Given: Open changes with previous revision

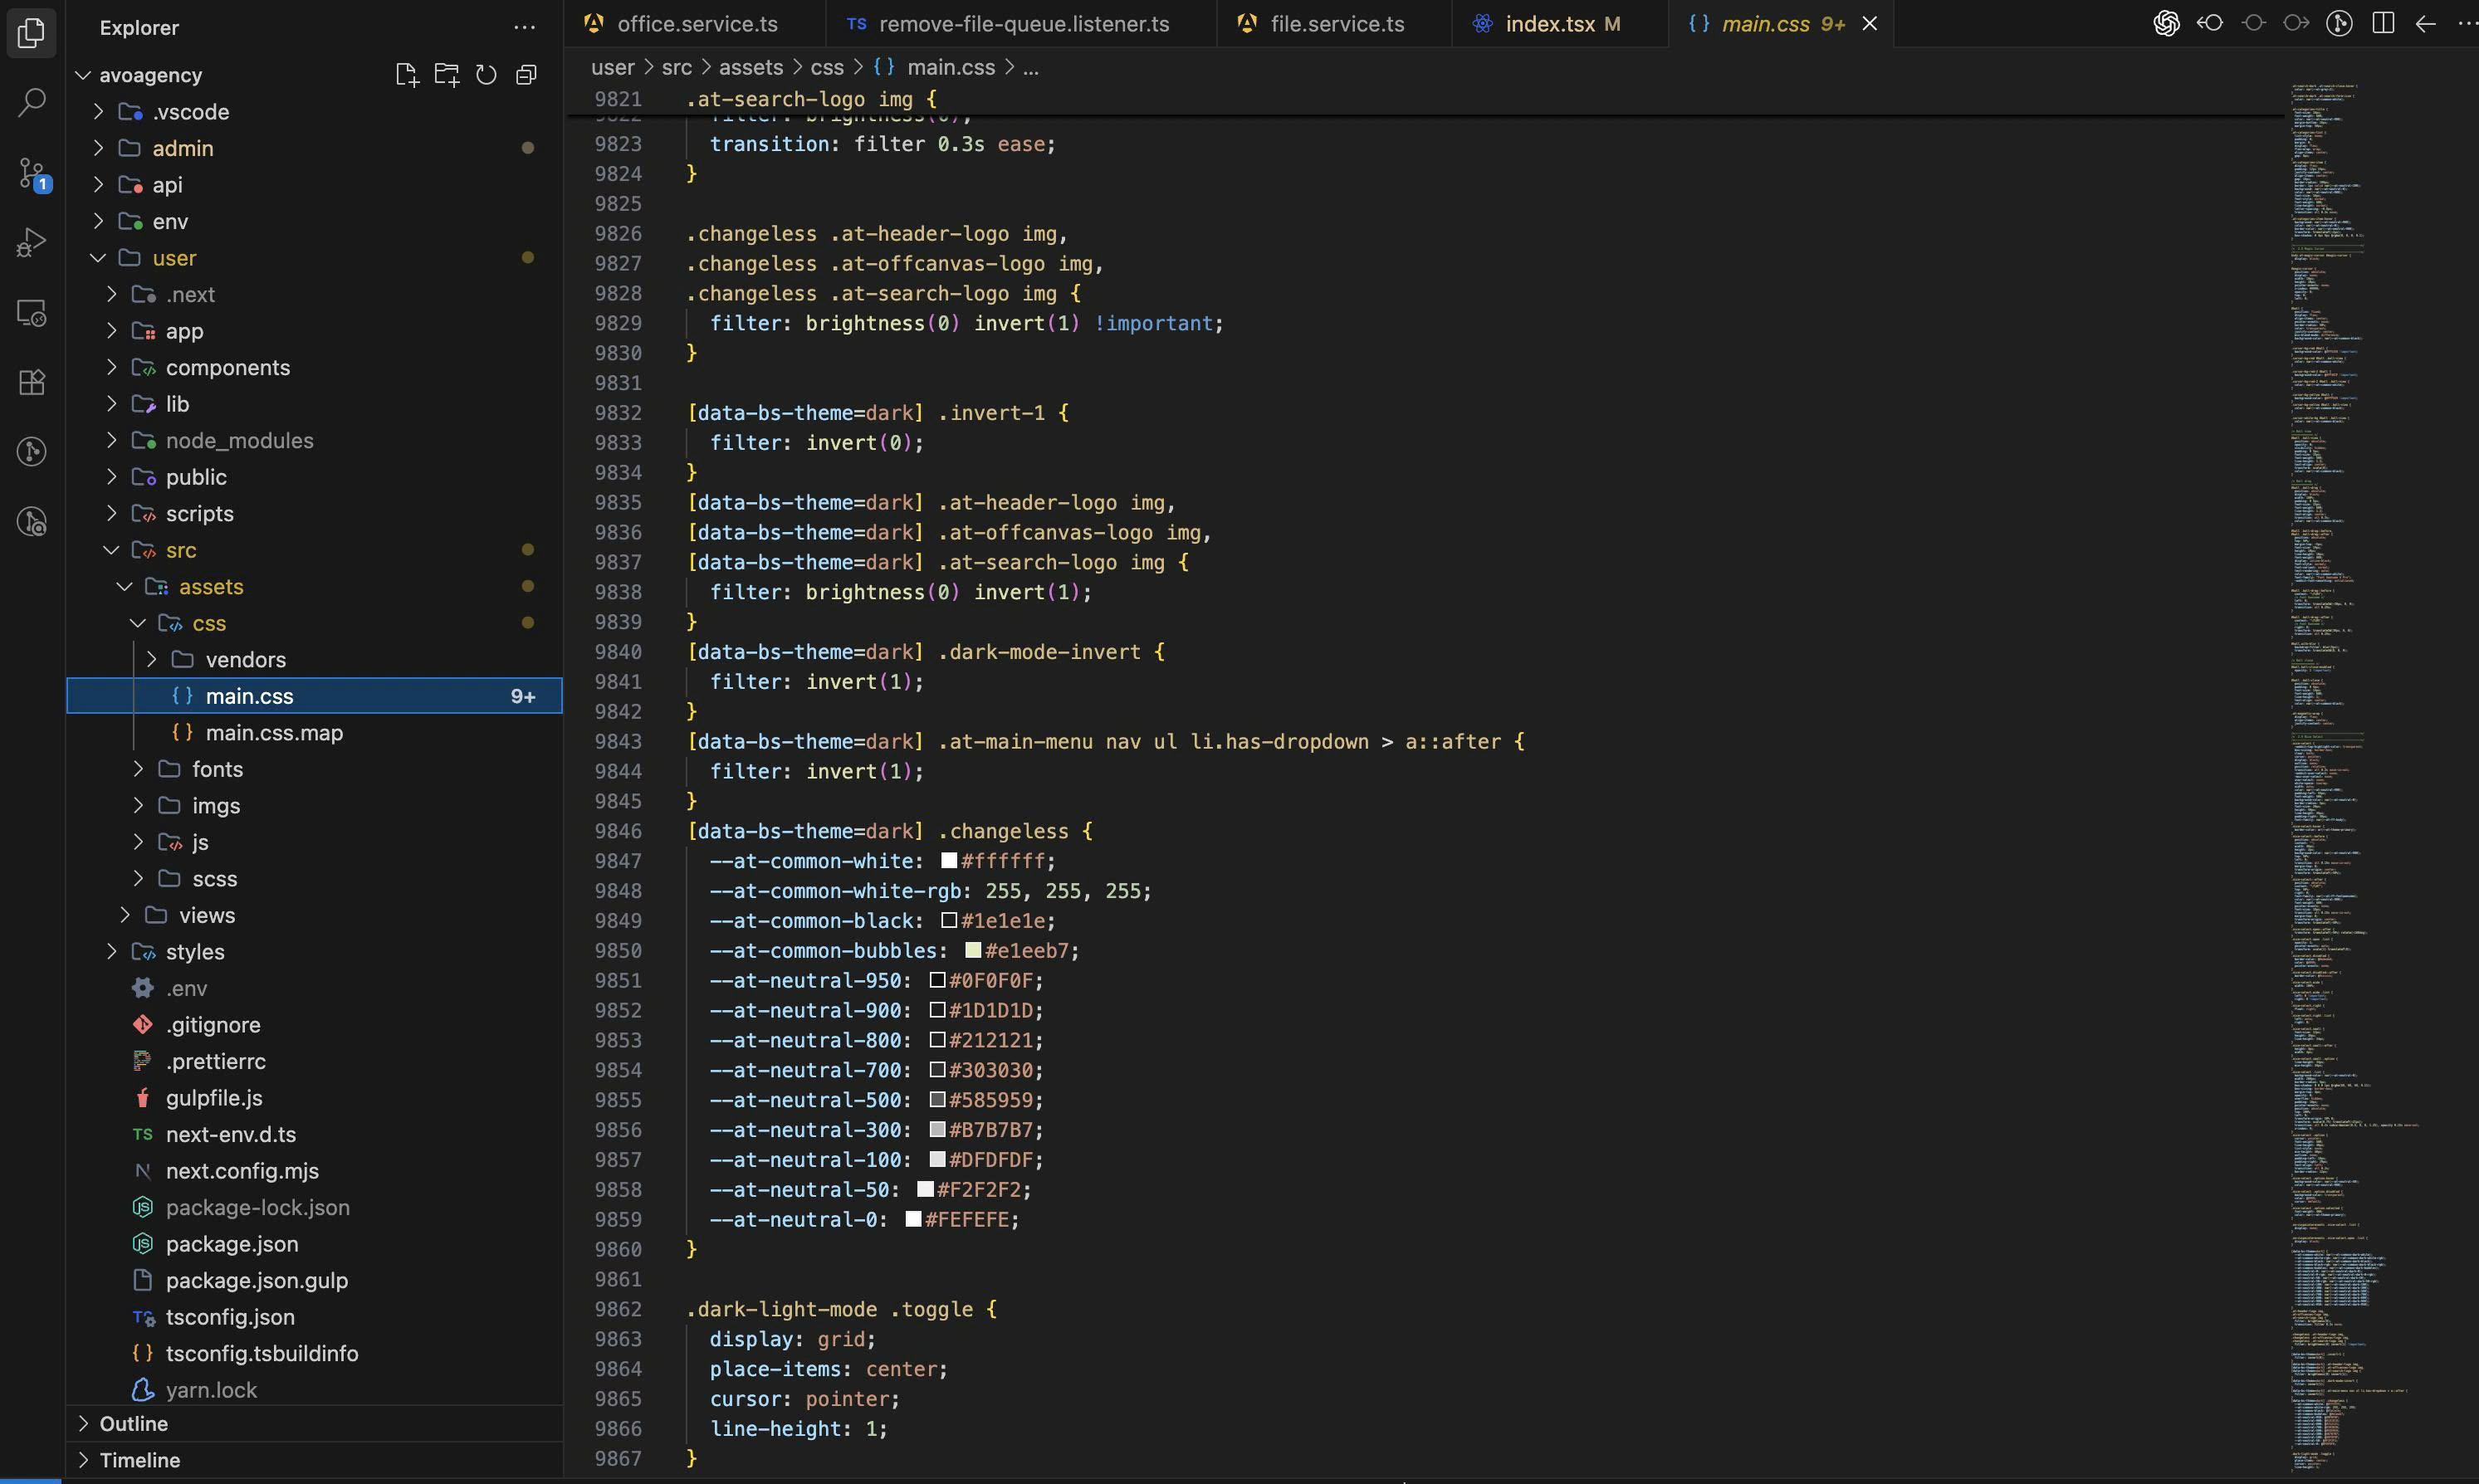Looking at the screenshot, I should [x=2210, y=23].
